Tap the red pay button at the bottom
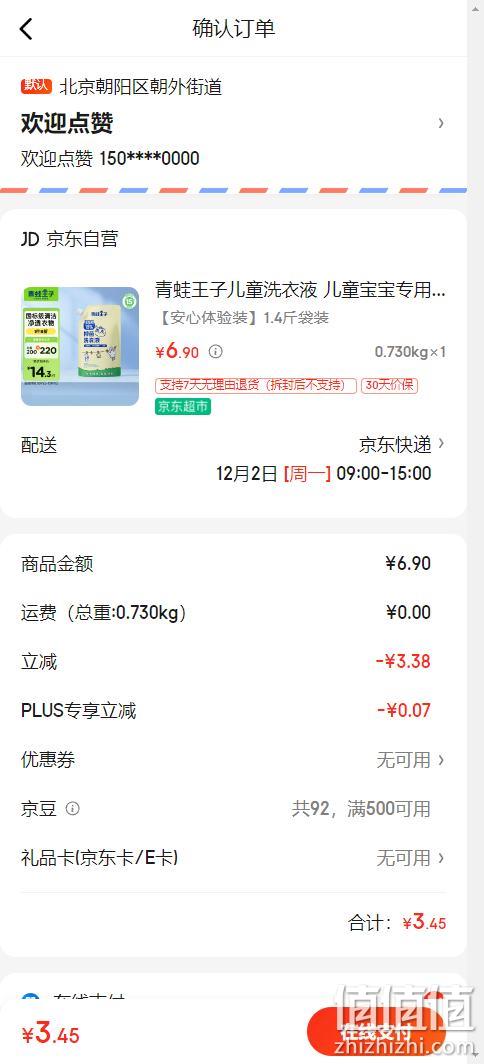Screen dimensions: 484x1064 point(375,1031)
